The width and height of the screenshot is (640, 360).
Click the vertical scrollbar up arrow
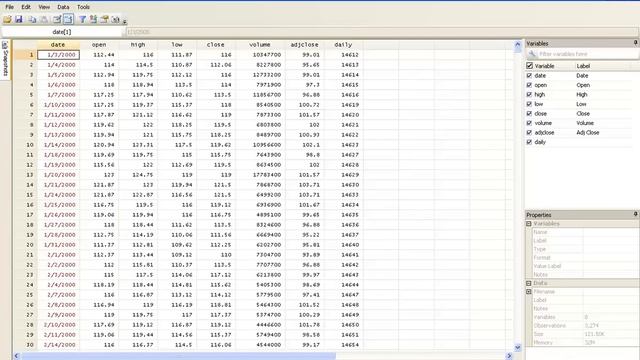point(518,44)
